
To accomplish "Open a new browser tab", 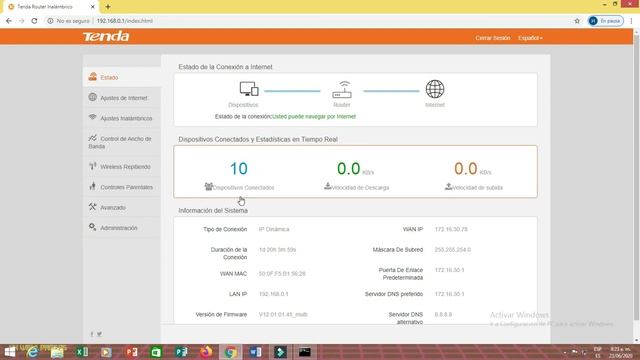I will [108, 7].
